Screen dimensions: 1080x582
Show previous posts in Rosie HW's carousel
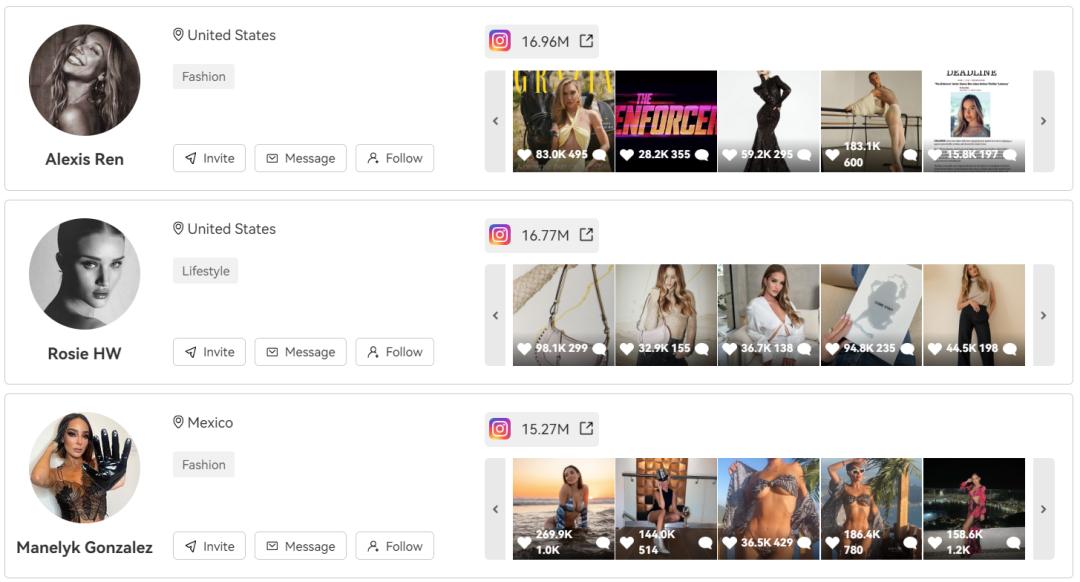point(495,315)
